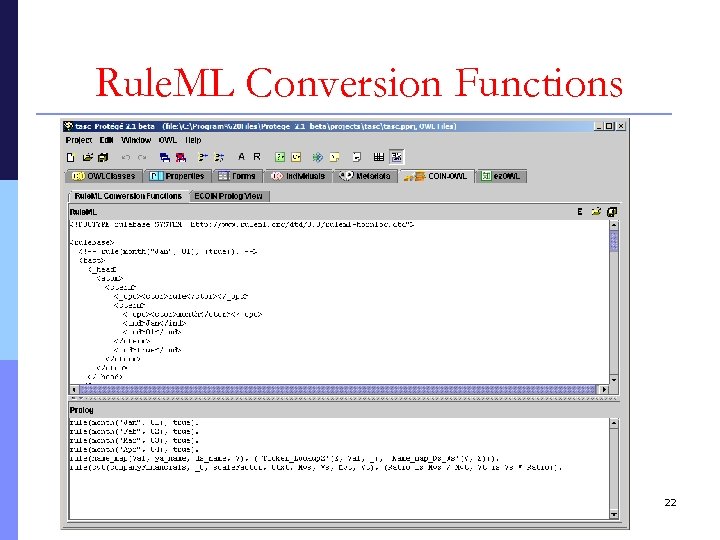Screen dimensions: 720x540
Task: Click the RuleML horizontal scrollbar right arrow
Action: (604, 389)
